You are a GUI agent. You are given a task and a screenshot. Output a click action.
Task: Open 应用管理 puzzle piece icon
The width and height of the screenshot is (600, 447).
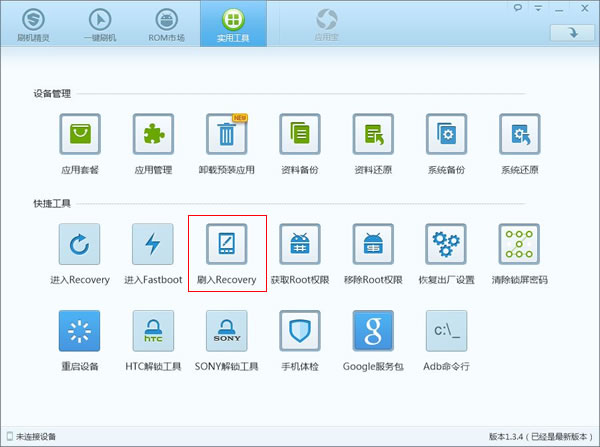[x=153, y=134]
